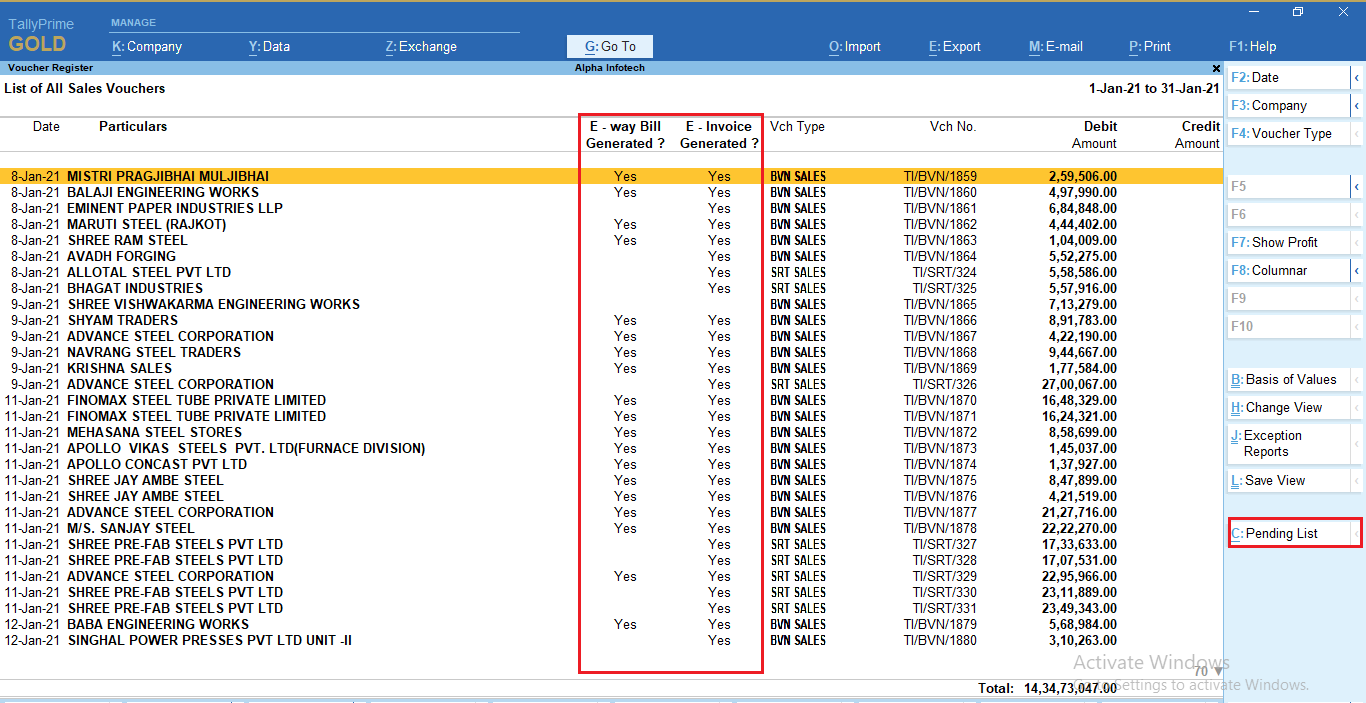Export the sales voucher register

tap(954, 46)
